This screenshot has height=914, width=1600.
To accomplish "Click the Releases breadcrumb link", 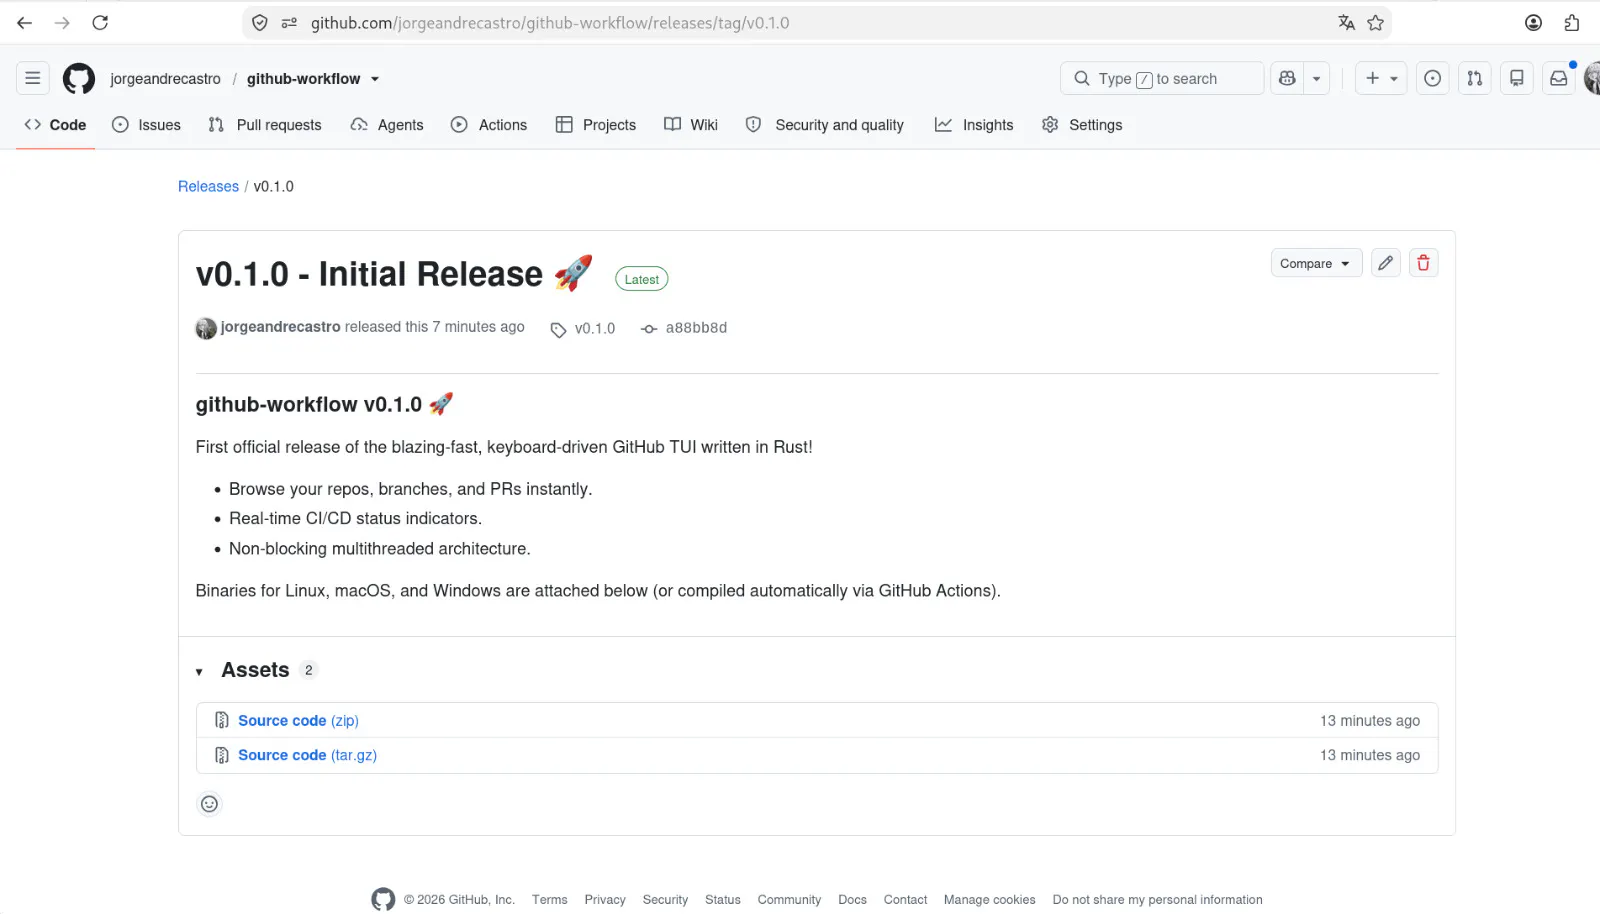I will coord(208,186).
